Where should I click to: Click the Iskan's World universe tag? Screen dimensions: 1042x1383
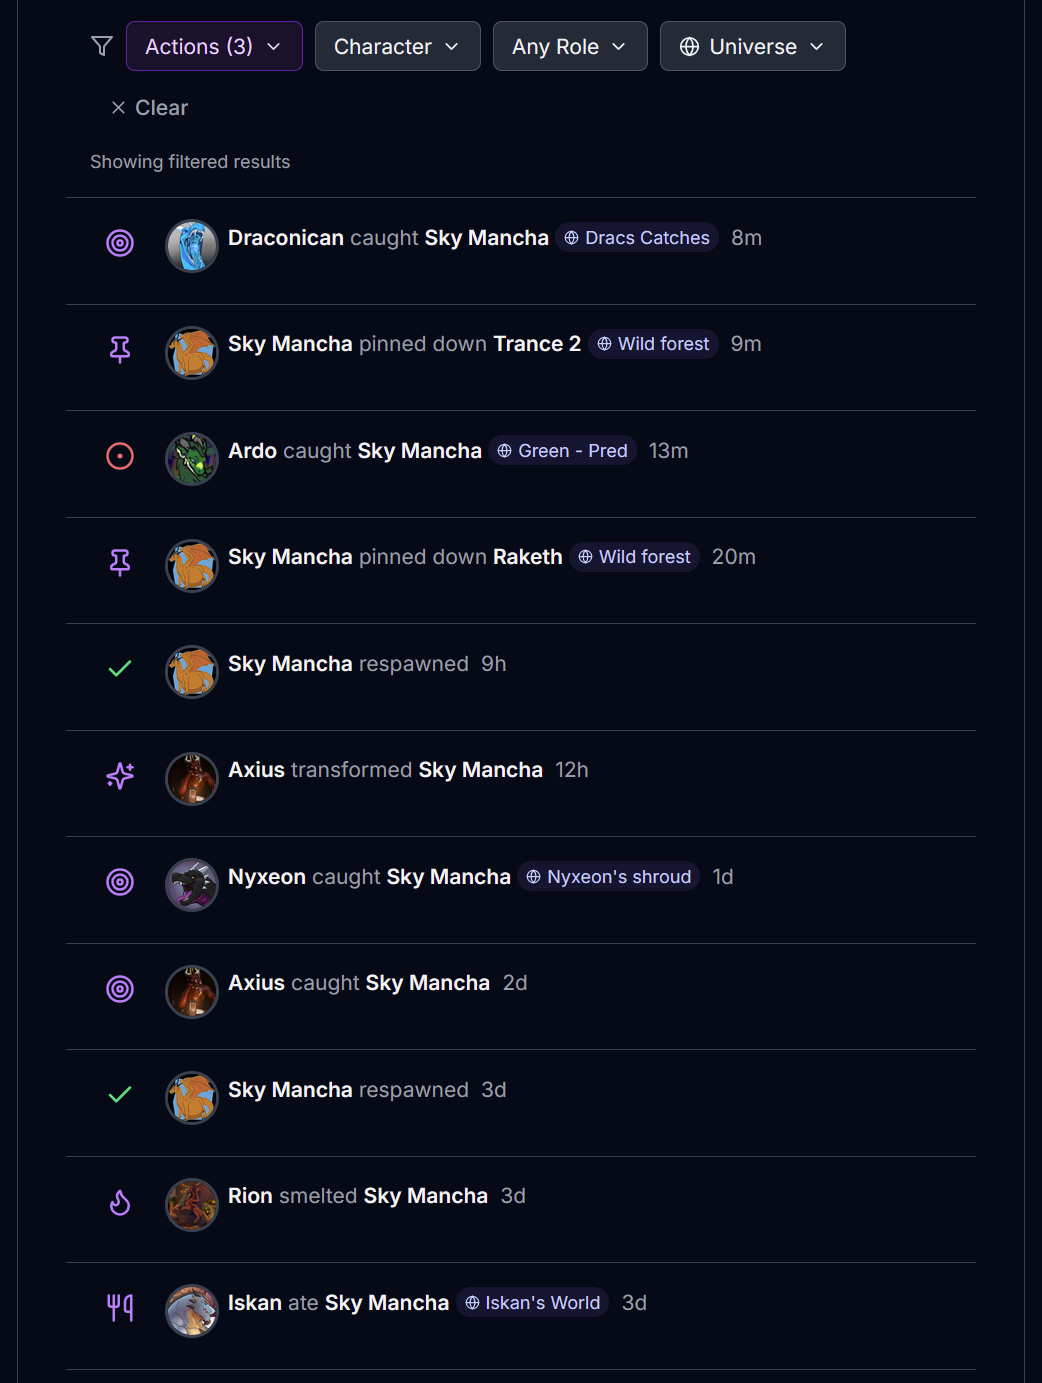pos(533,1303)
